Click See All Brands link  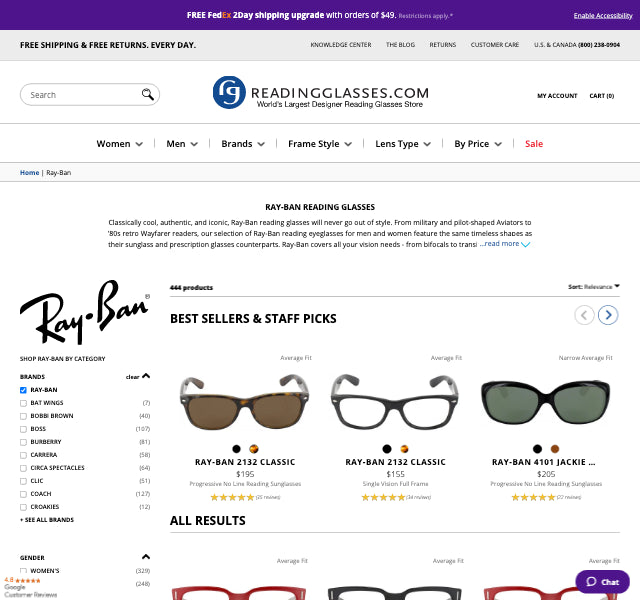(47, 520)
